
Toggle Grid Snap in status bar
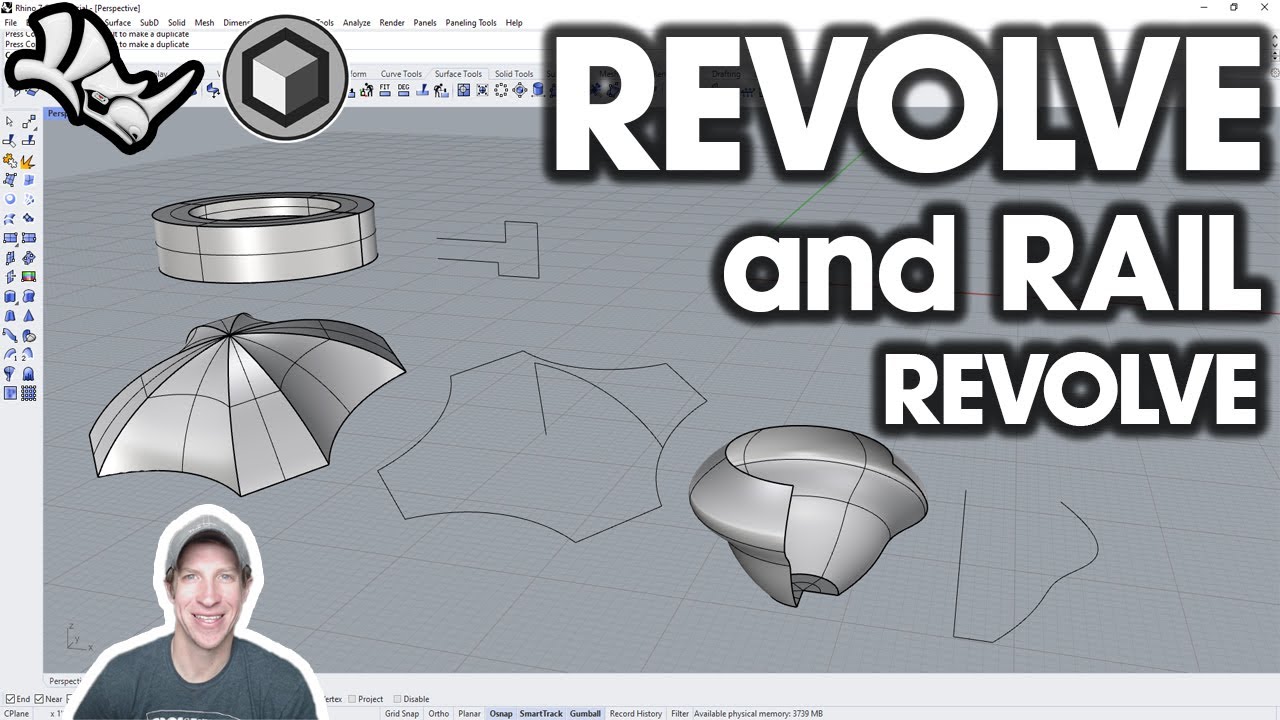click(402, 713)
